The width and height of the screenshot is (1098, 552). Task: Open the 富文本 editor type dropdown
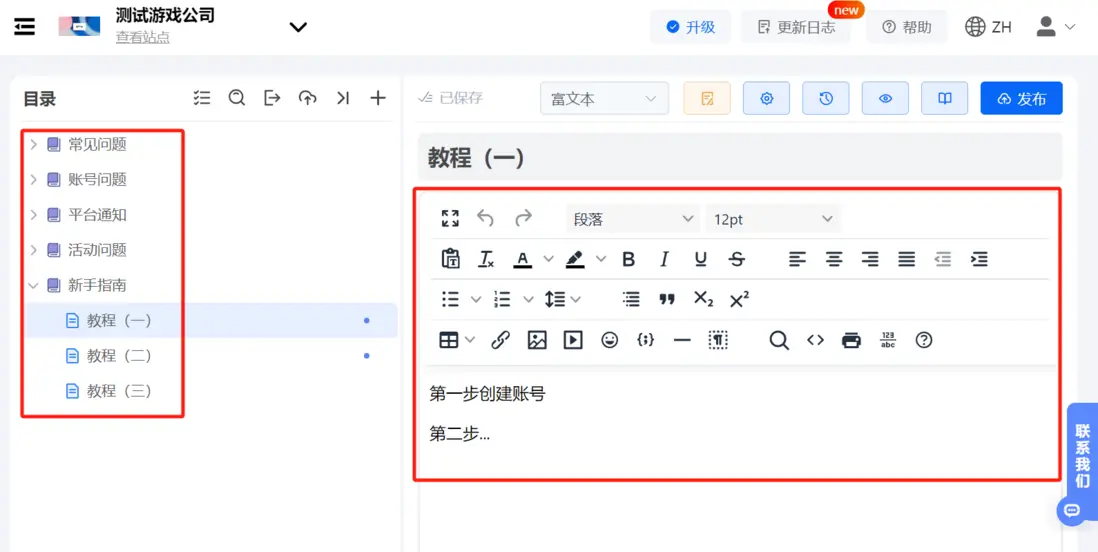604,99
